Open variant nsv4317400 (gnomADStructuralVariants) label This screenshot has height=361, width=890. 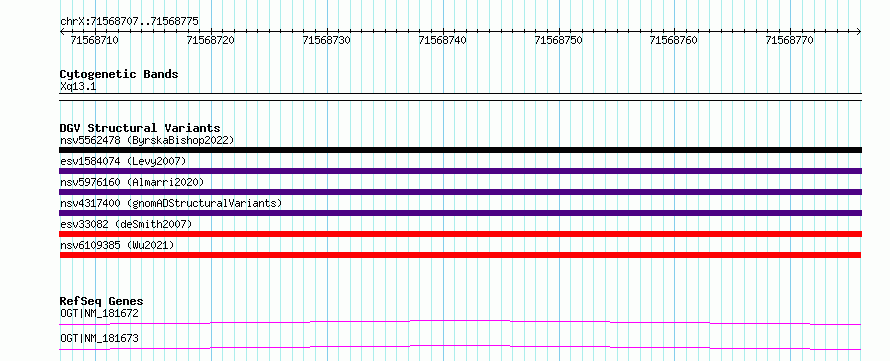[x=171, y=203]
